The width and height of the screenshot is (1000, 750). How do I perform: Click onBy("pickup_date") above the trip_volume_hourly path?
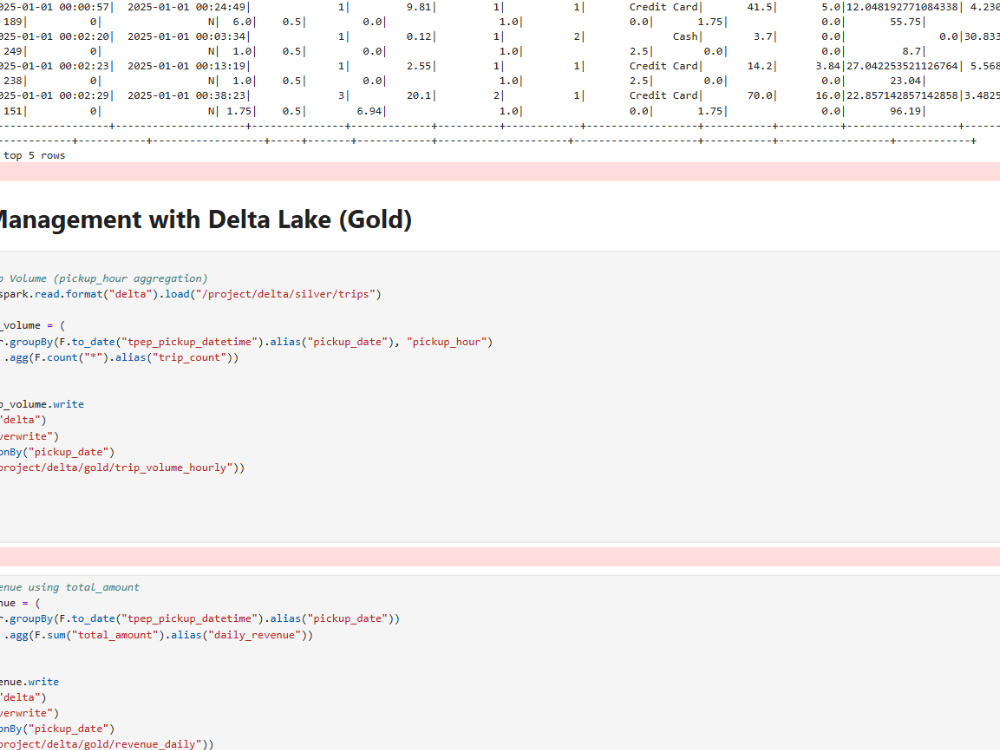(57, 452)
